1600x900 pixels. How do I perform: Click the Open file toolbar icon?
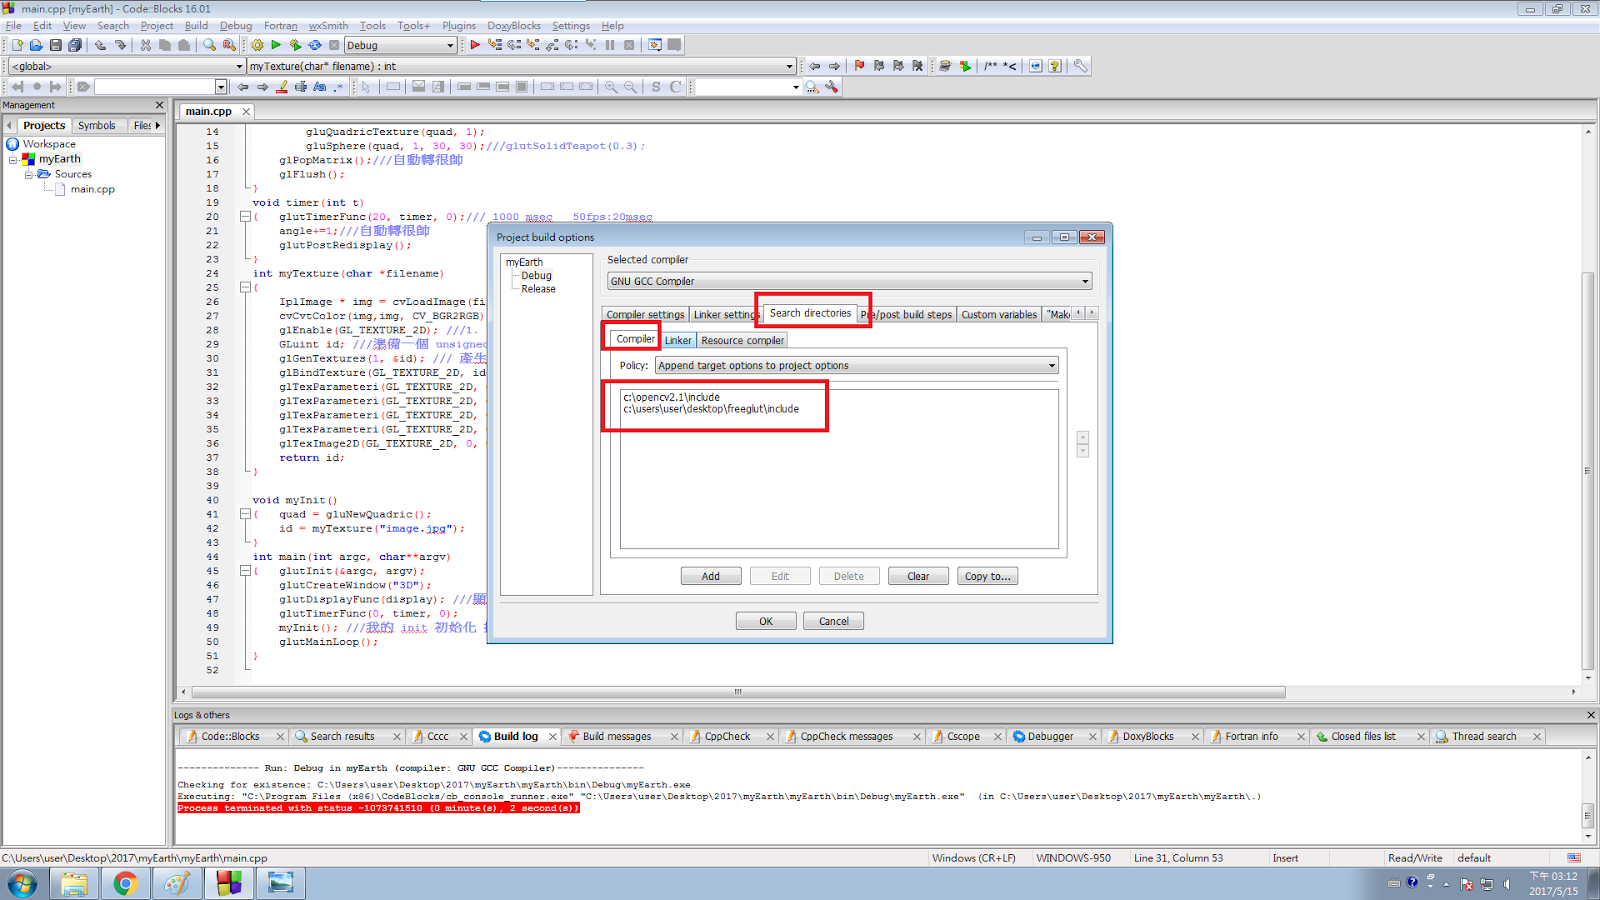36,45
